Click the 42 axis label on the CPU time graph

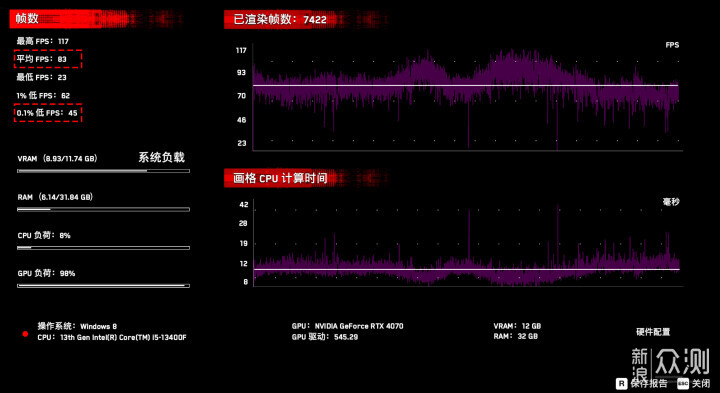pos(243,205)
